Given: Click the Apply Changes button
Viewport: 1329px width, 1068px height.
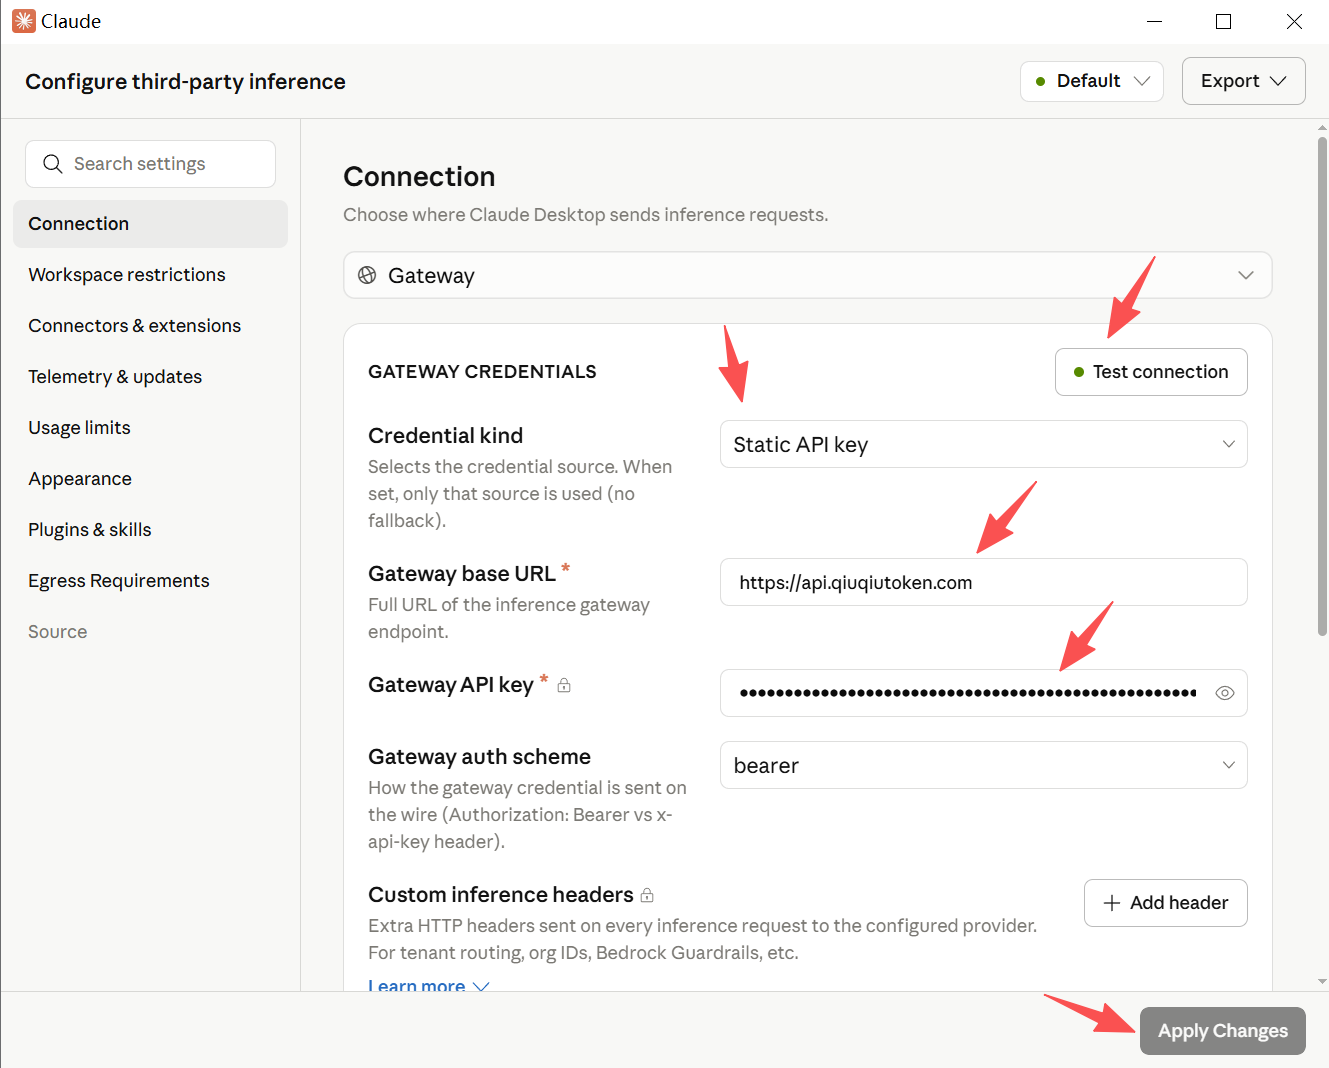Looking at the screenshot, I should 1222,1031.
